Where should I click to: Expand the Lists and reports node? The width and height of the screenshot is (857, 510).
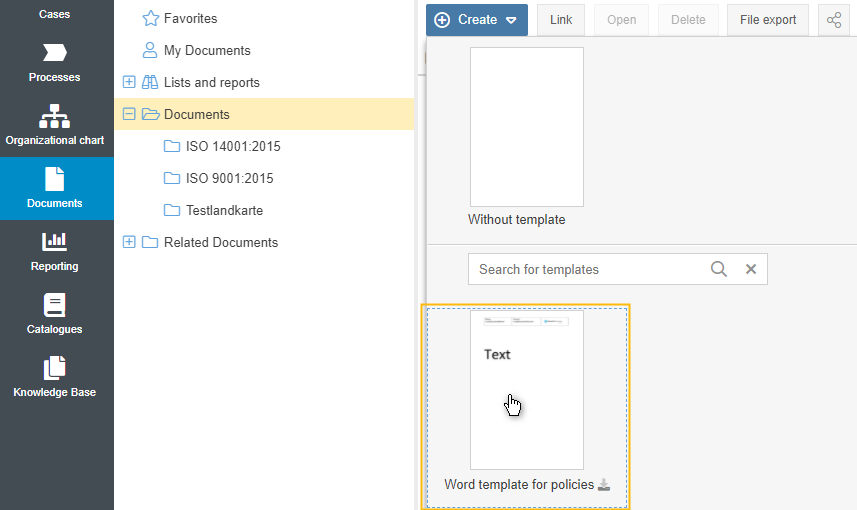129,82
